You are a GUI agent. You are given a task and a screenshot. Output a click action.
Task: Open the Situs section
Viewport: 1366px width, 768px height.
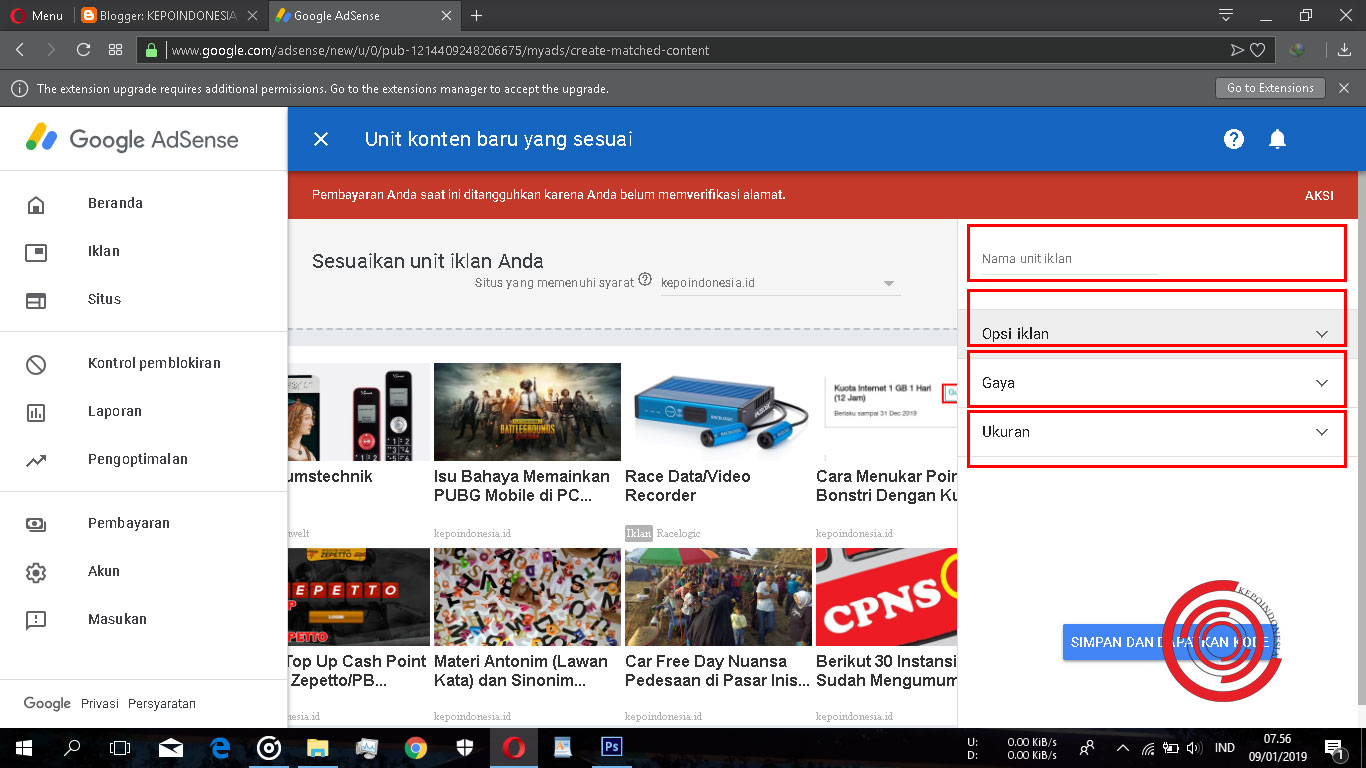(37, 299)
